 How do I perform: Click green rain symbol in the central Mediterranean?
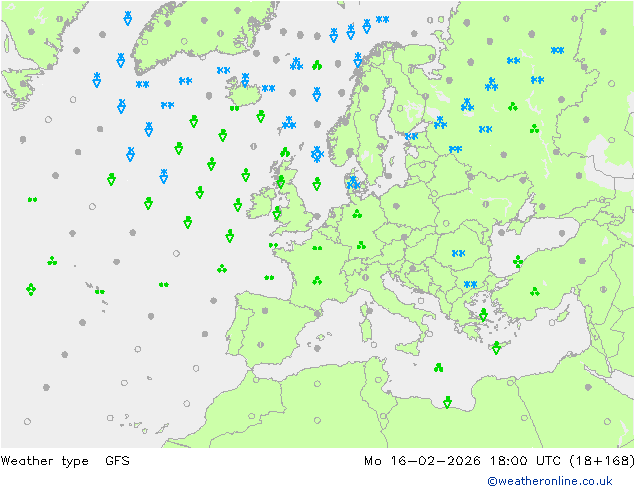[x=439, y=368]
